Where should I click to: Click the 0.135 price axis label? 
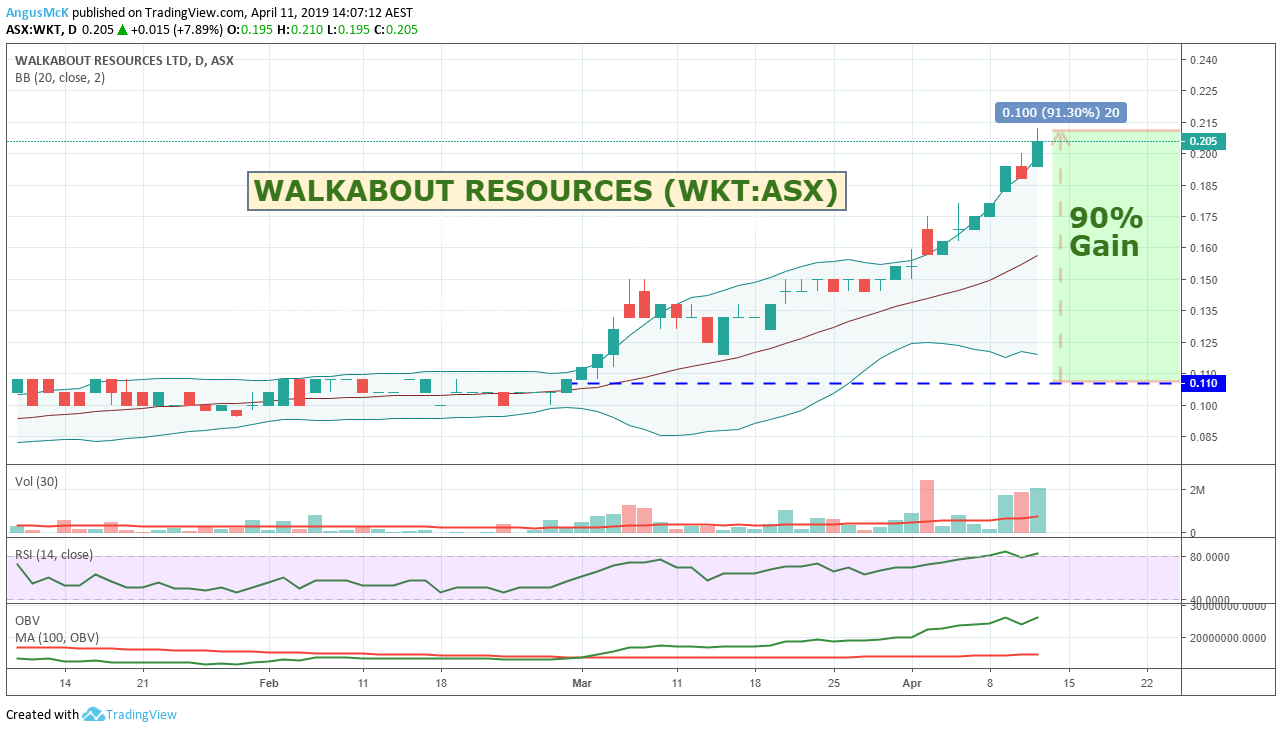point(1203,311)
